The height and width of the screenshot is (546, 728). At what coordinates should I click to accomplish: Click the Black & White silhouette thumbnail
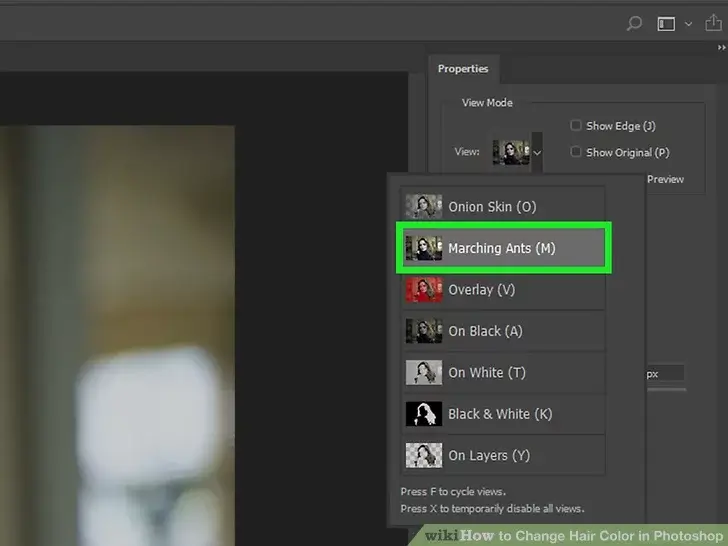tap(423, 414)
